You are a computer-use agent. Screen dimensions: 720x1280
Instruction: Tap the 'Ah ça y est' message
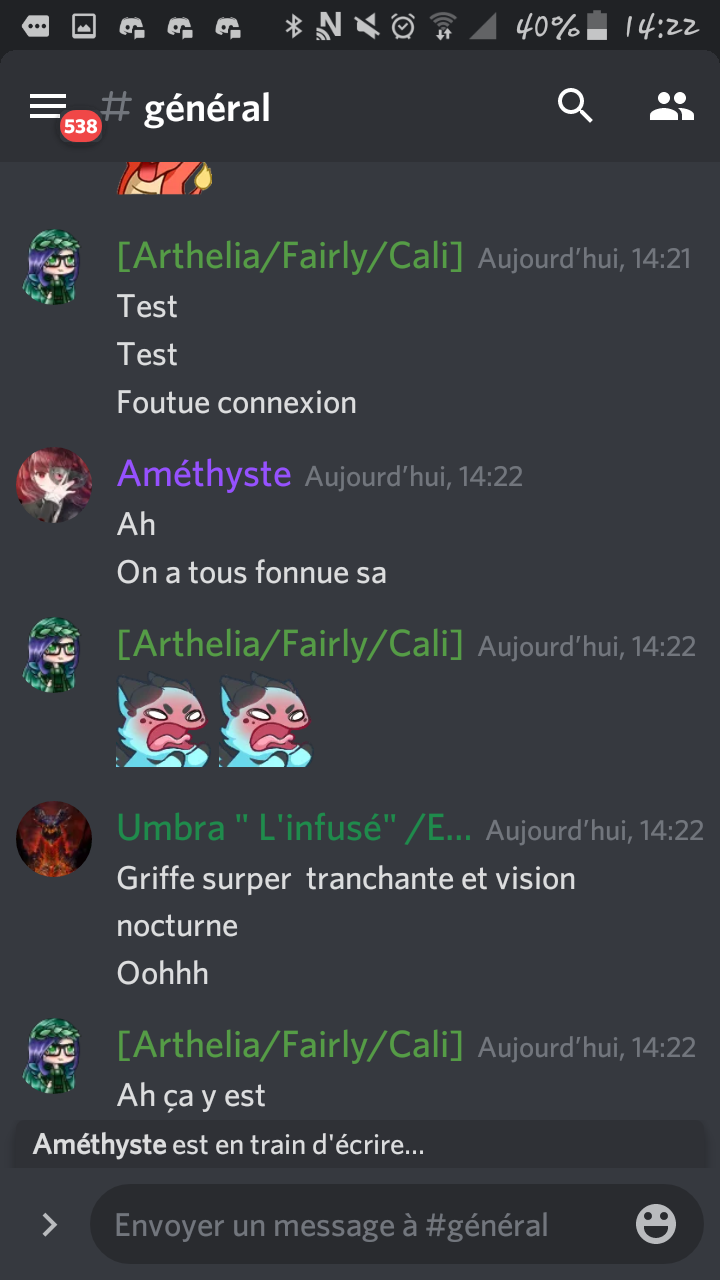[191, 1096]
